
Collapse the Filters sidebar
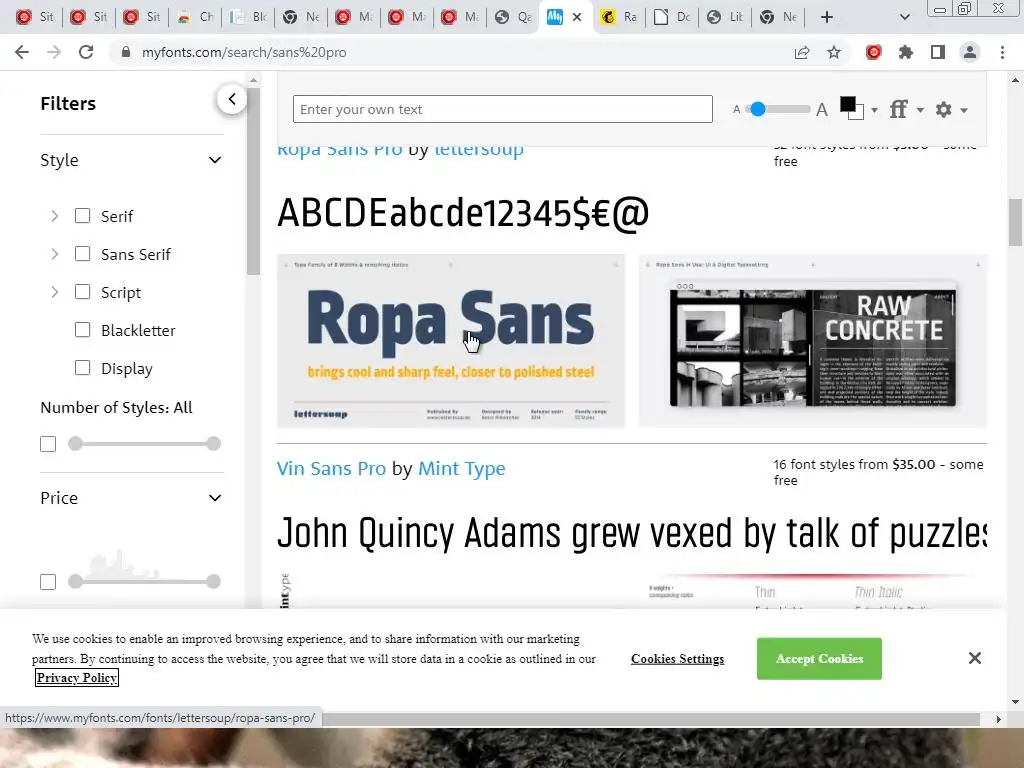(232, 99)
